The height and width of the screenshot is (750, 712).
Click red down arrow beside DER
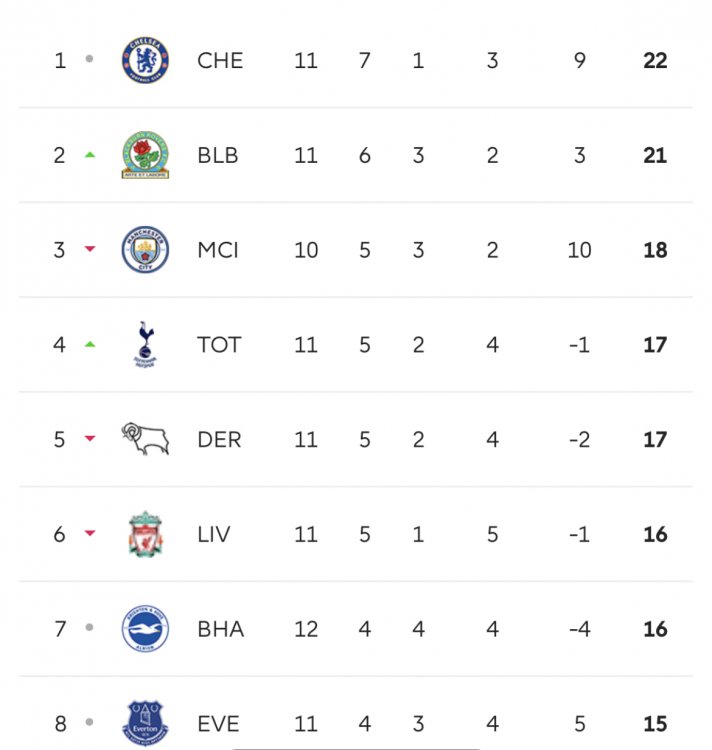(90, 439)
